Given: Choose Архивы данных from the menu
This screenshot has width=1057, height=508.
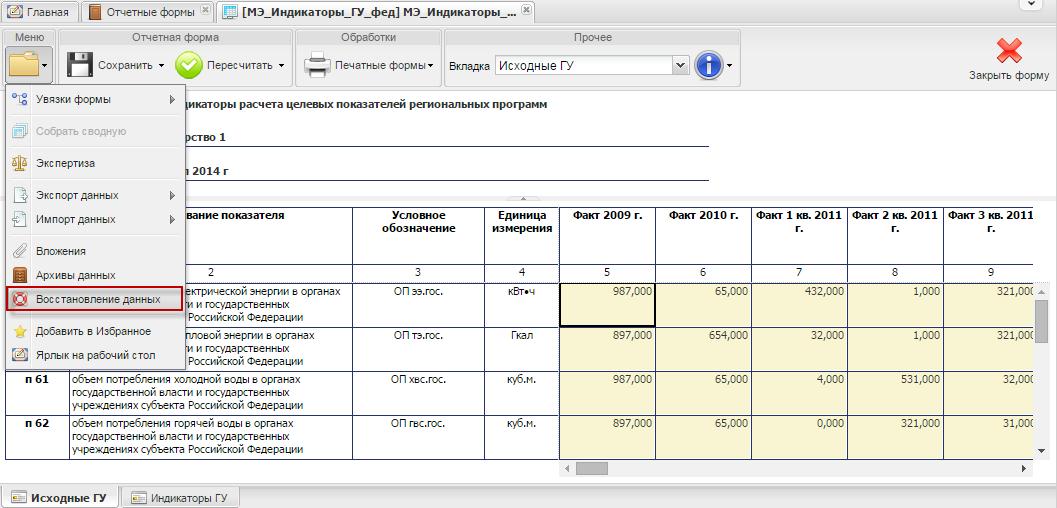Looking at the screenshot, I should pyautogui.click(x=95, y=276).
